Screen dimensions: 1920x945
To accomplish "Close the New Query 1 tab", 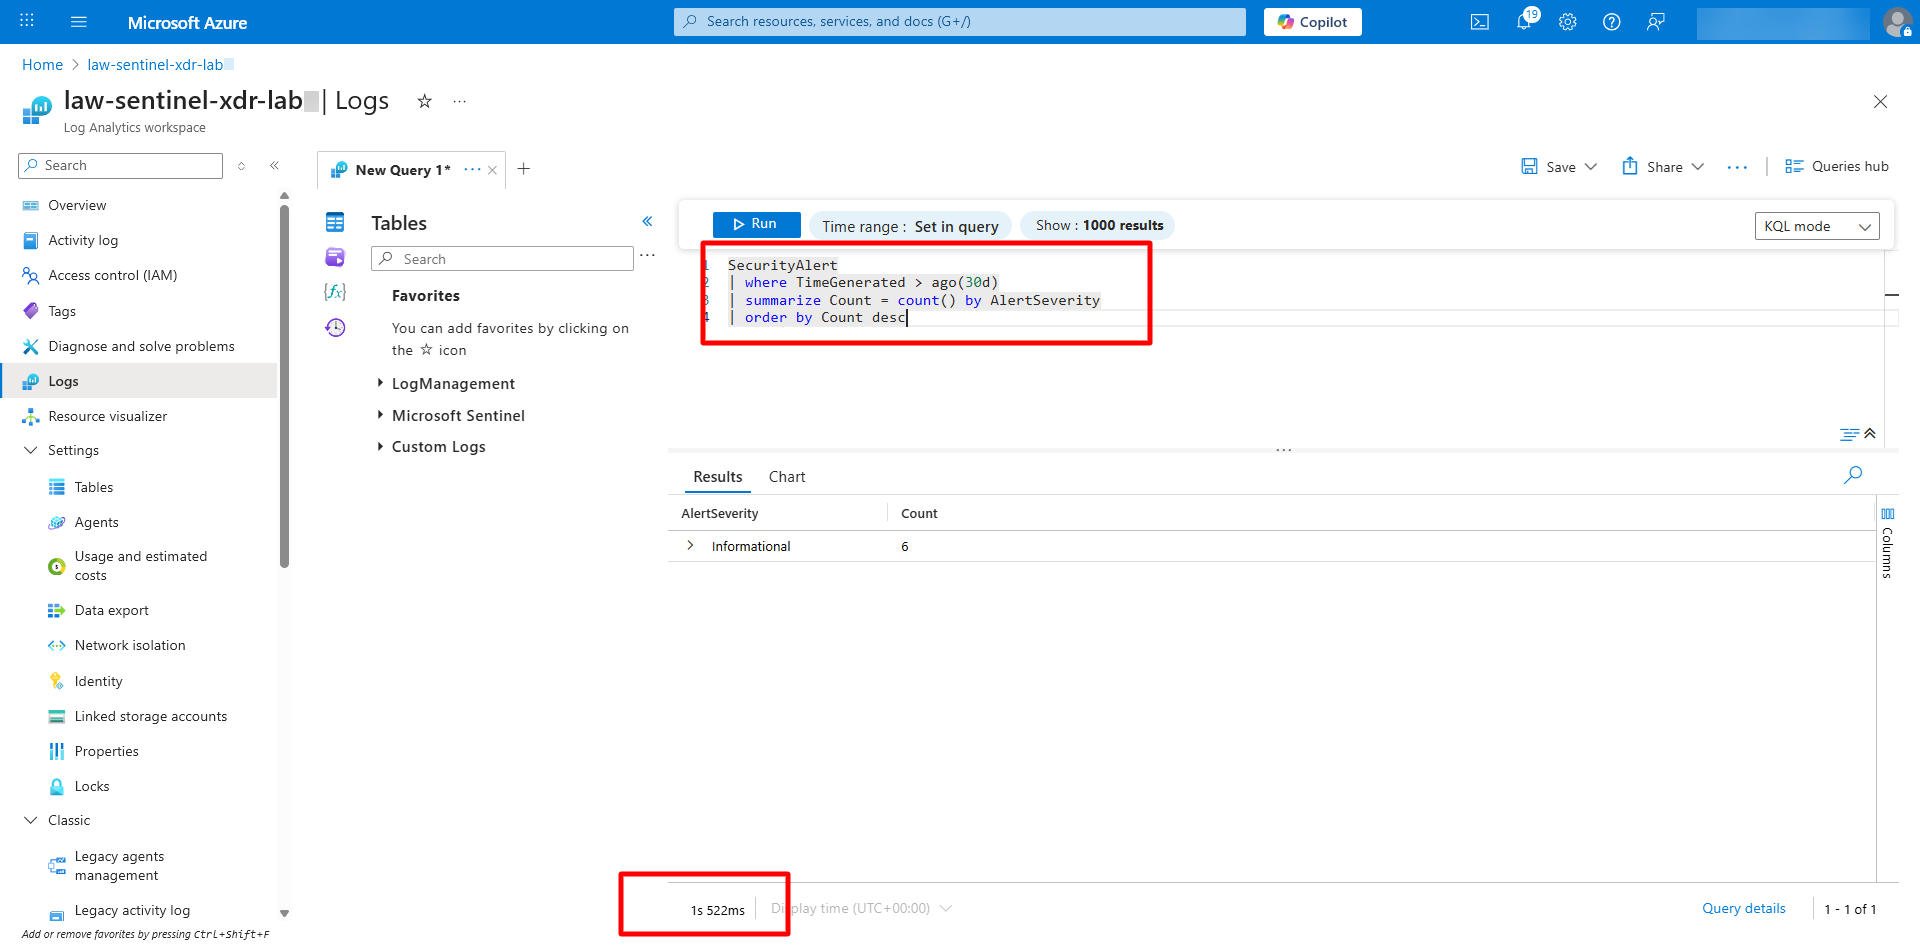I will coord(492,170).
